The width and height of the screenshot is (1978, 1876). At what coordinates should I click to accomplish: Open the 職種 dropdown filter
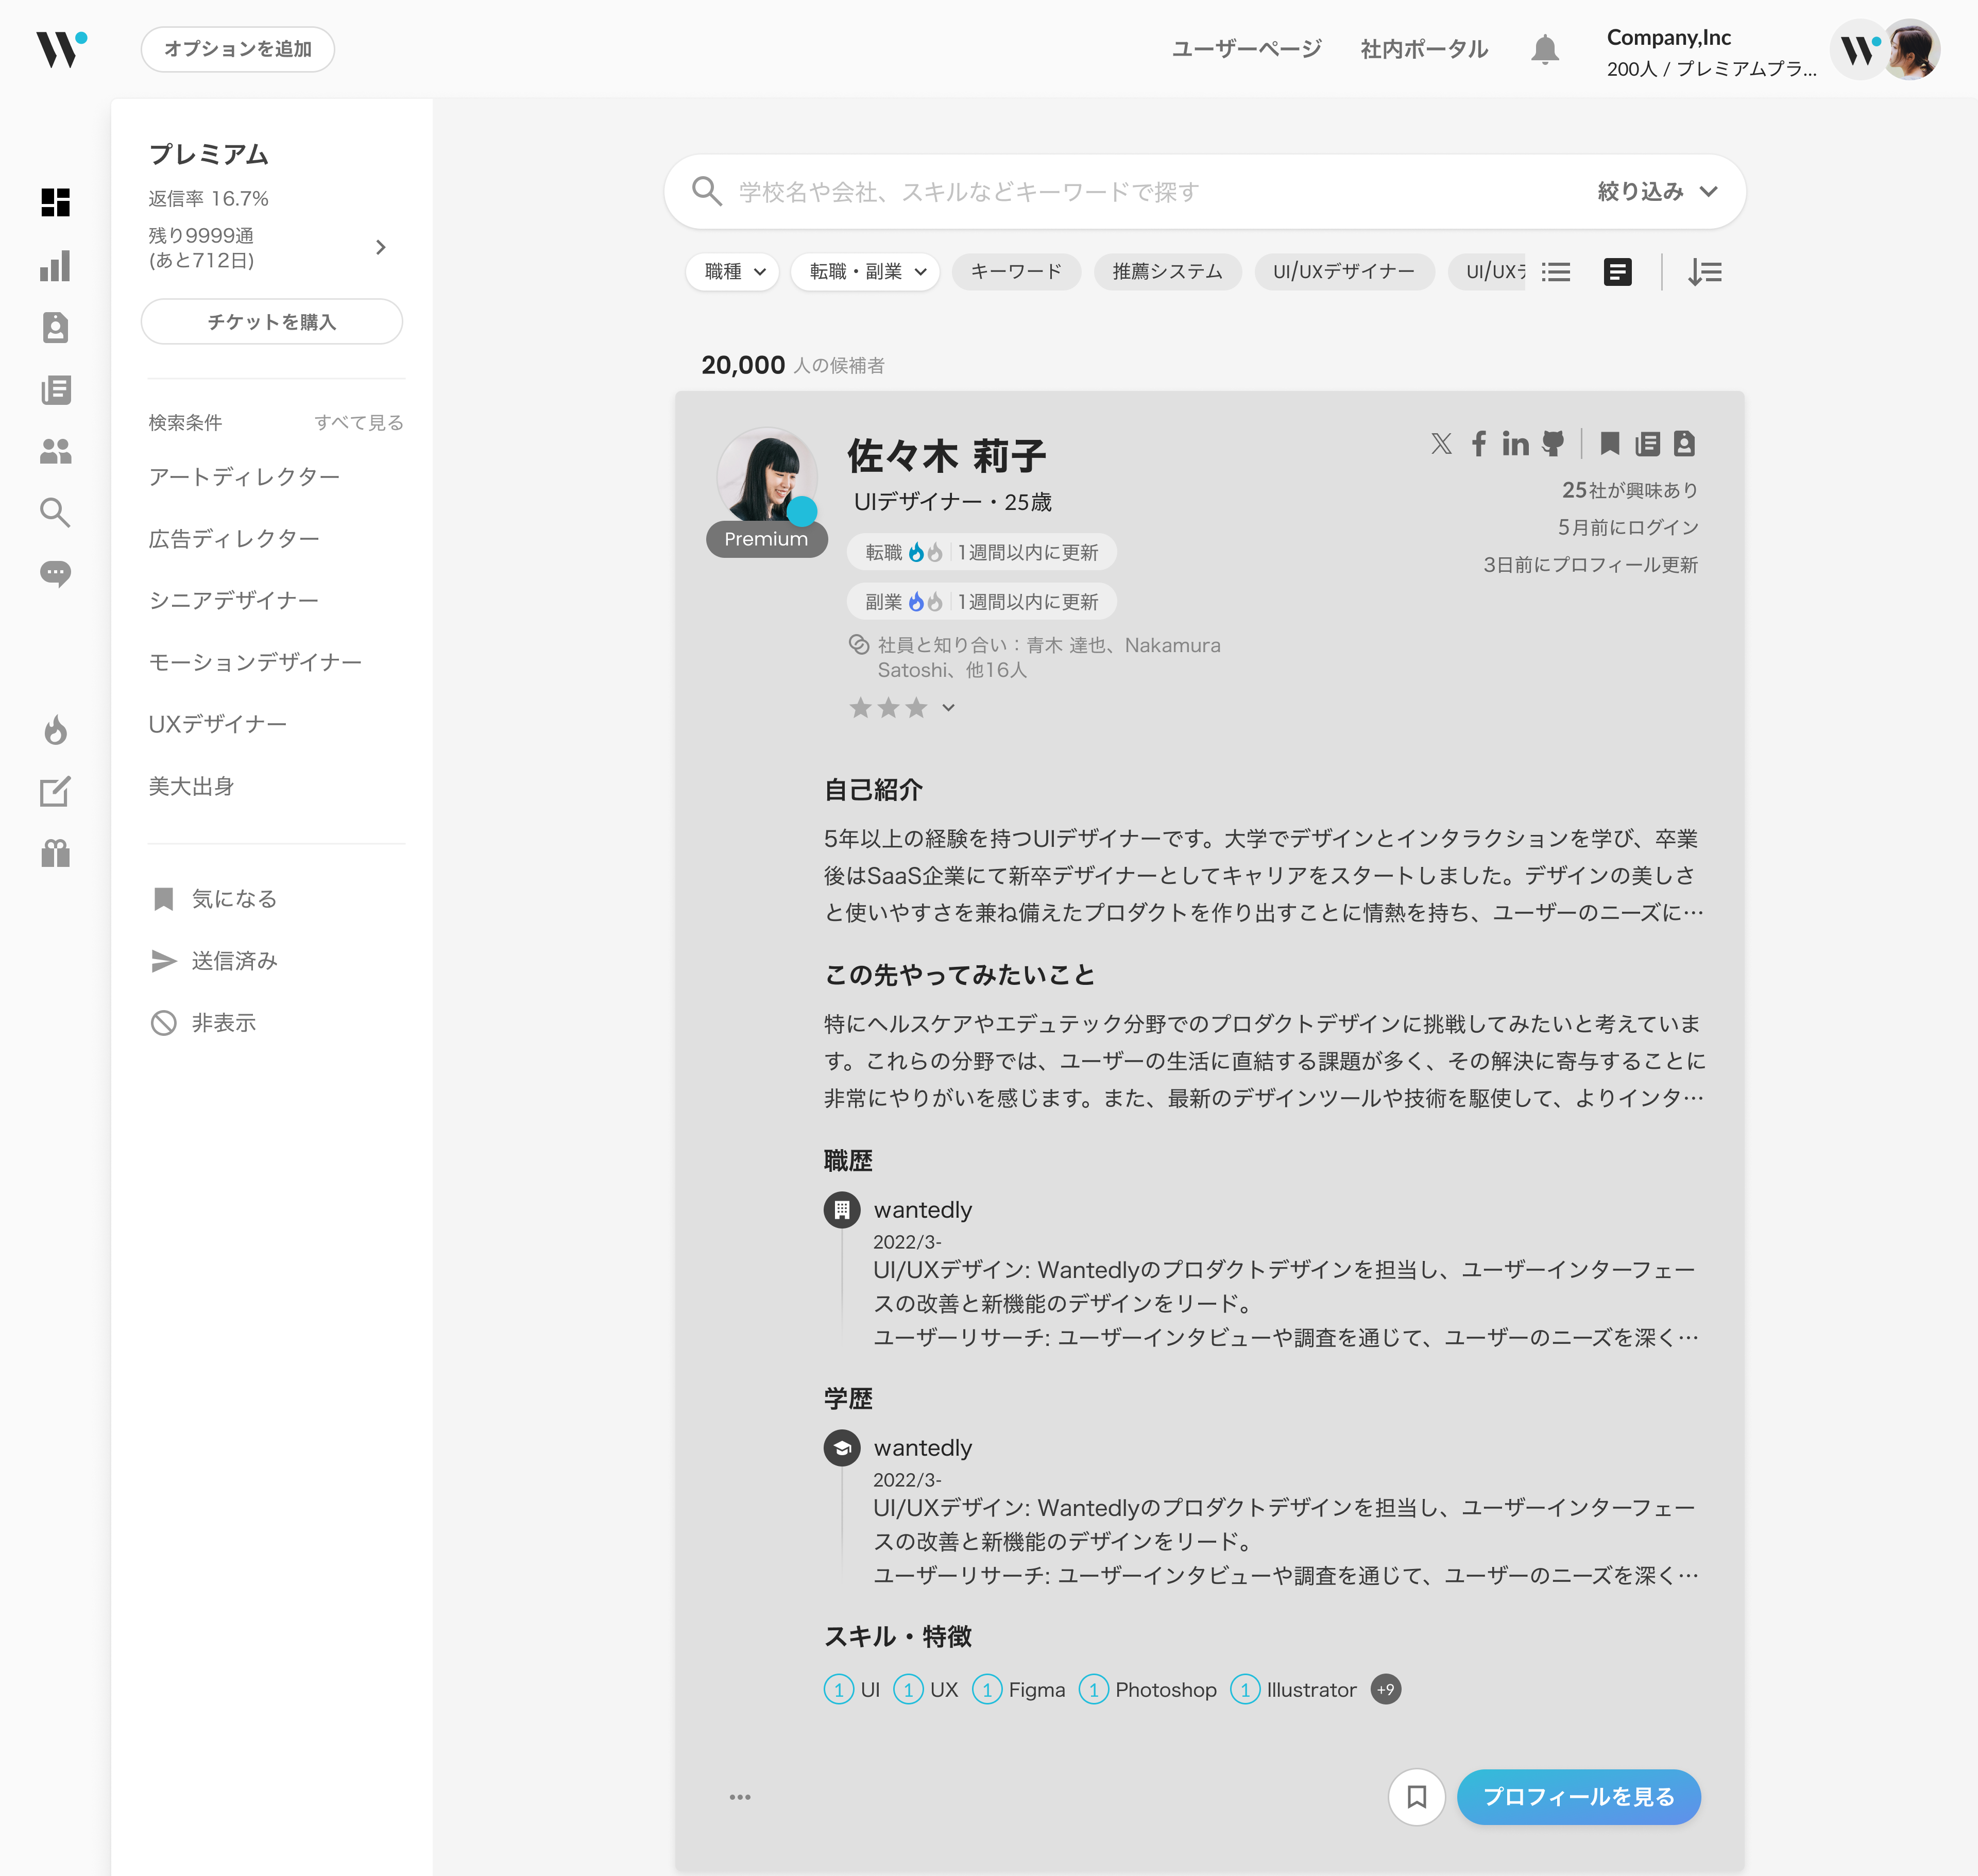(733, 272)
